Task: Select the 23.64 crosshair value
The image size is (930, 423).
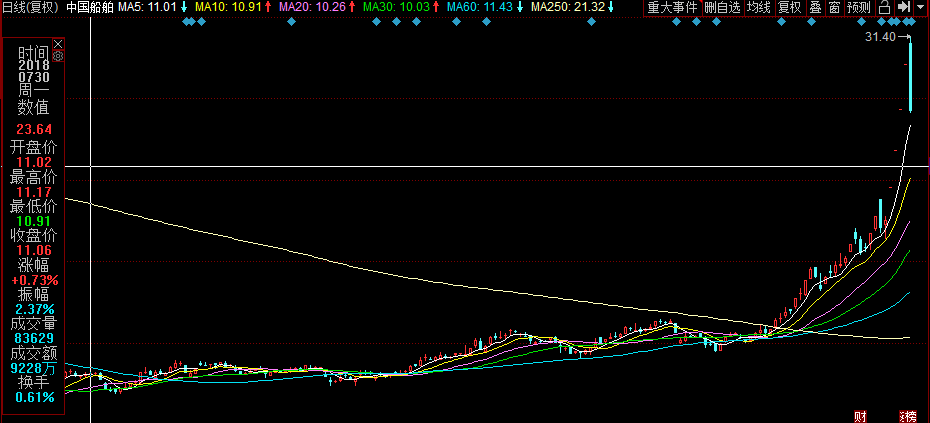Action: pos(34,130)
